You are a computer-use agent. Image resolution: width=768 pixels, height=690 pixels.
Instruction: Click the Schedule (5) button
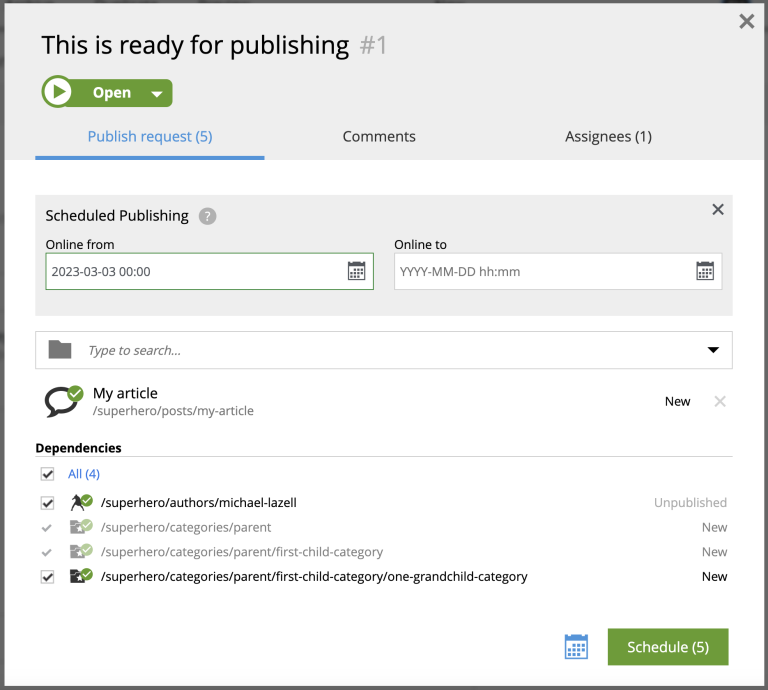pos(668,647)
